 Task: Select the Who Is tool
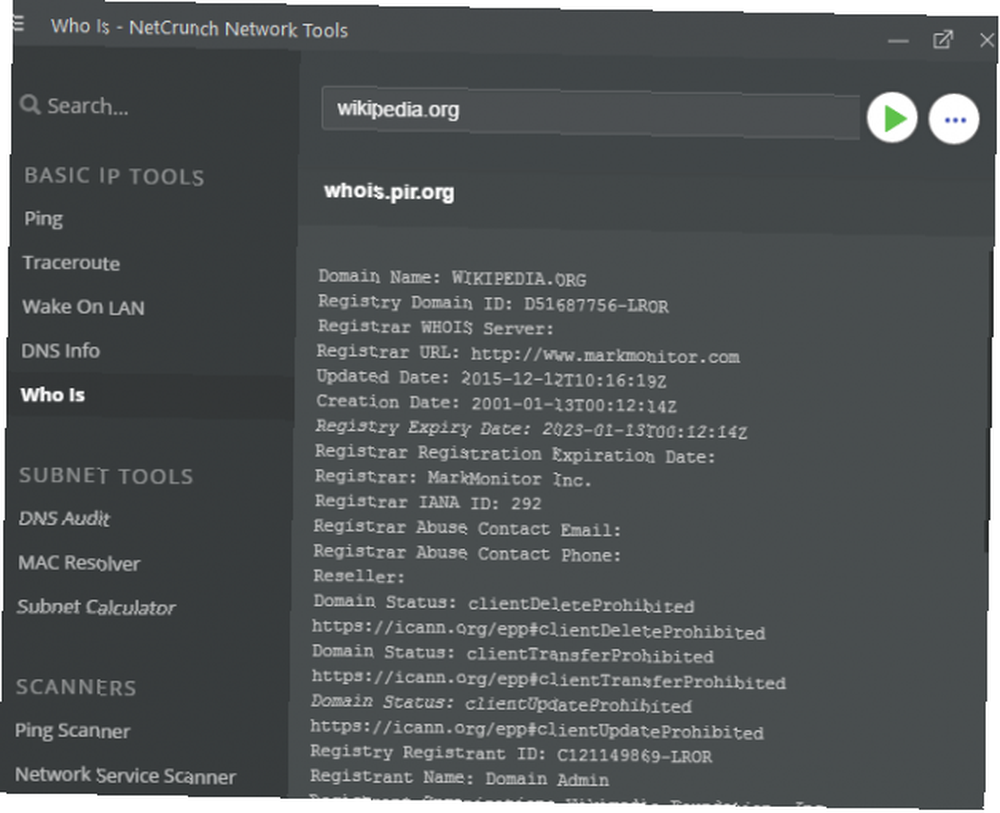52,395
